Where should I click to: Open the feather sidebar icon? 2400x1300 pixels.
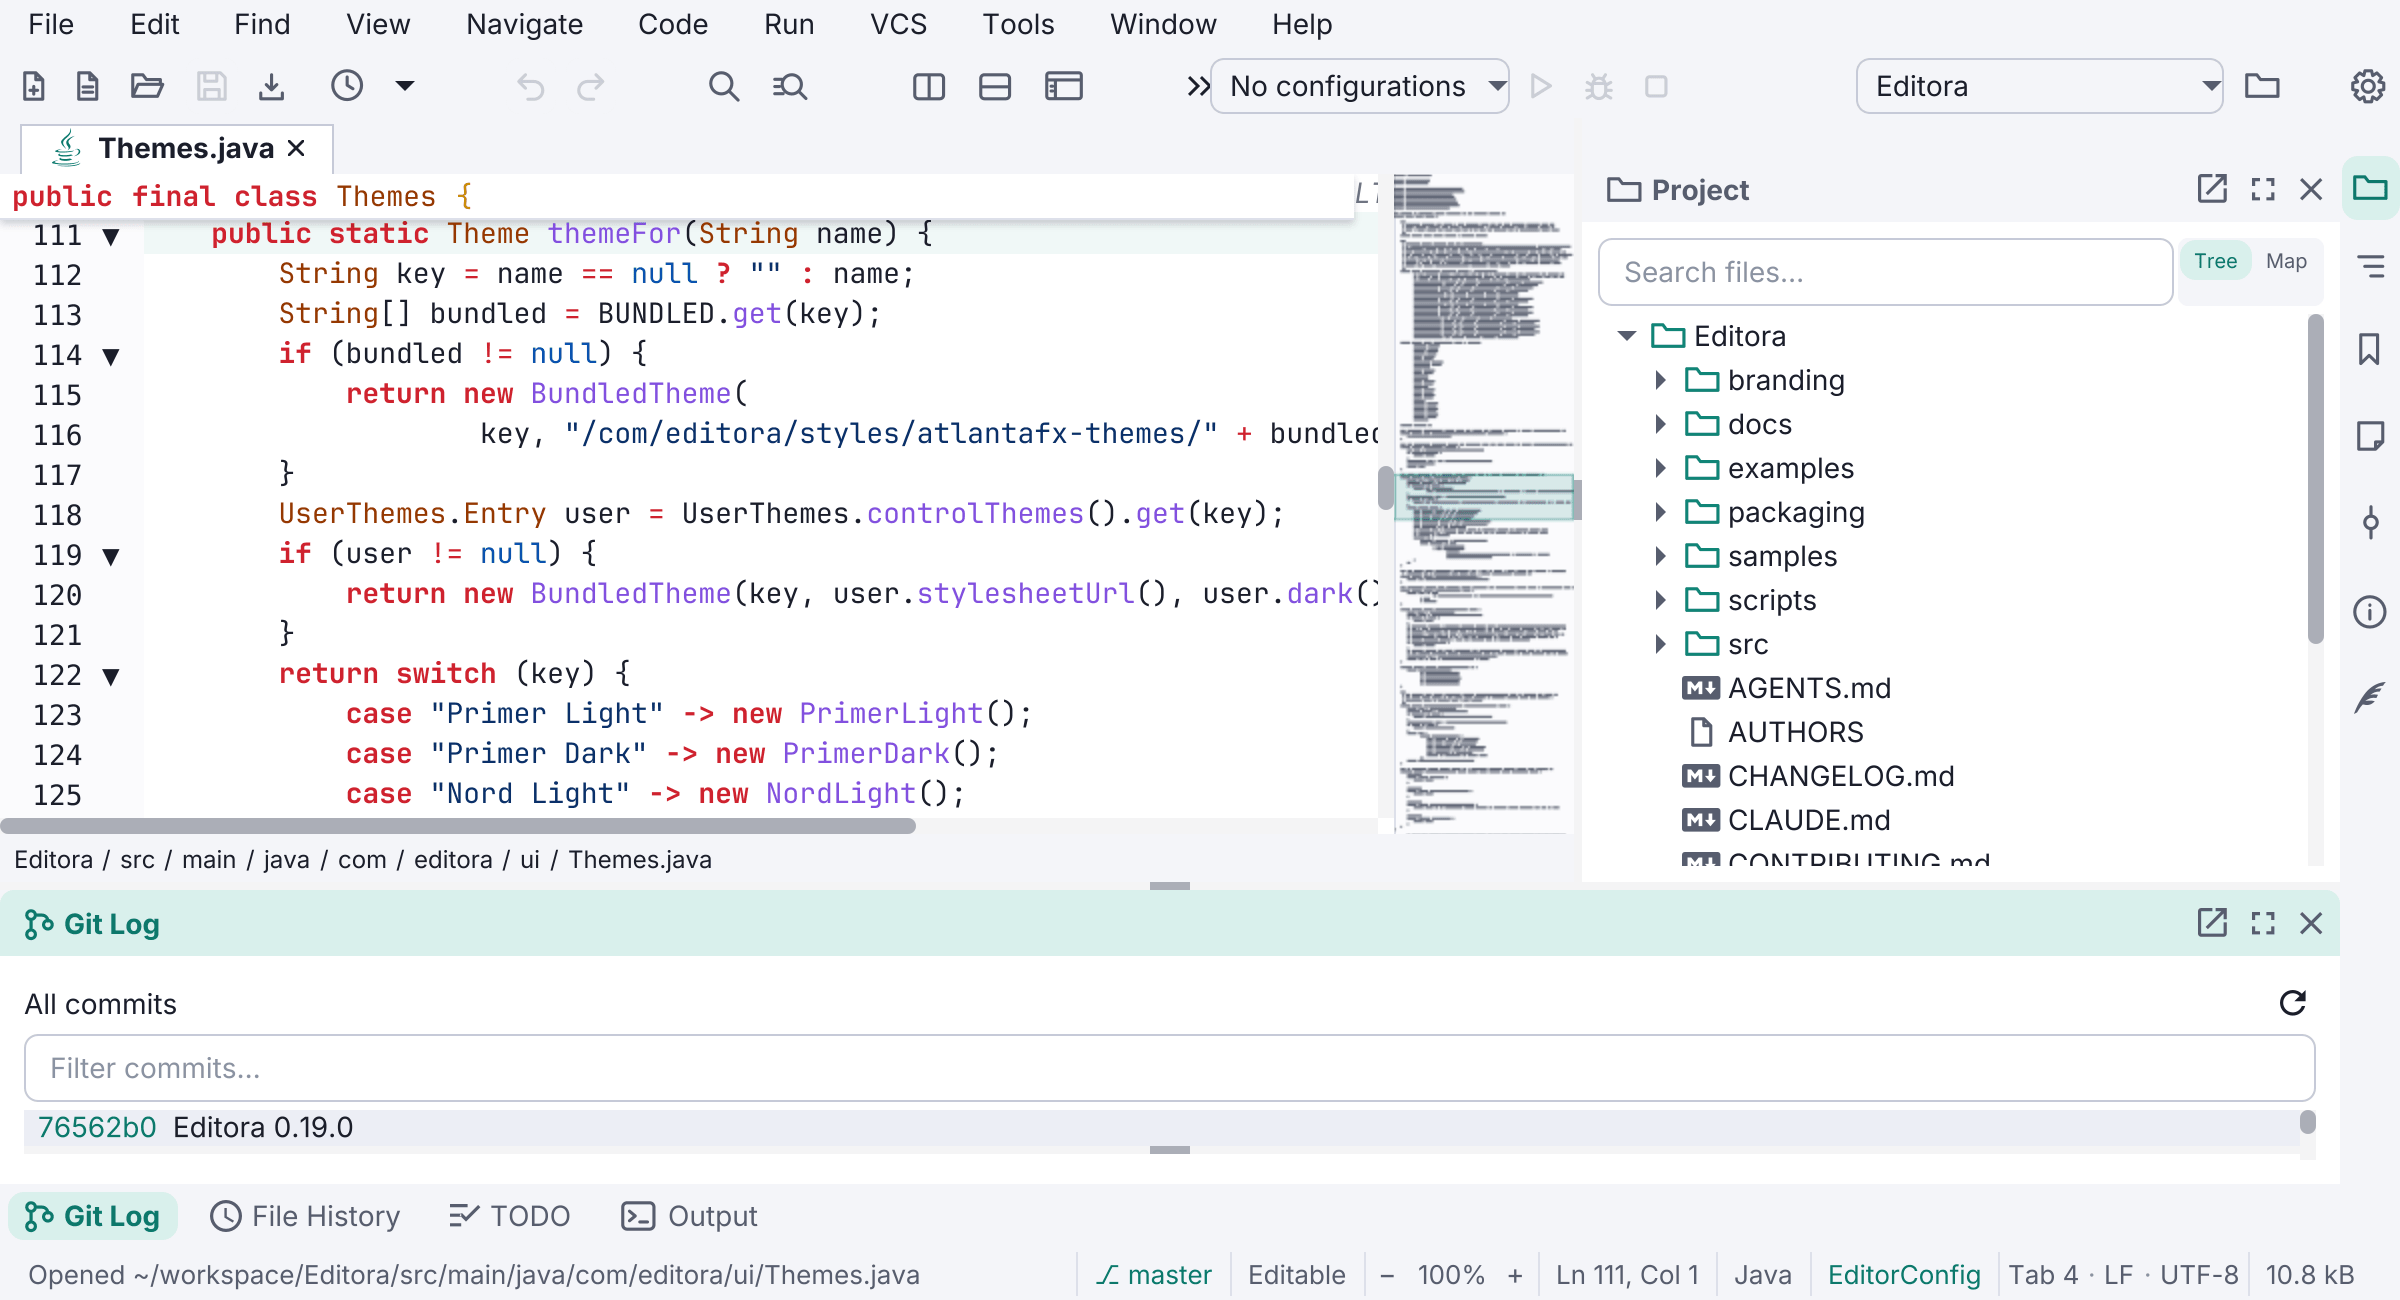2369,697
